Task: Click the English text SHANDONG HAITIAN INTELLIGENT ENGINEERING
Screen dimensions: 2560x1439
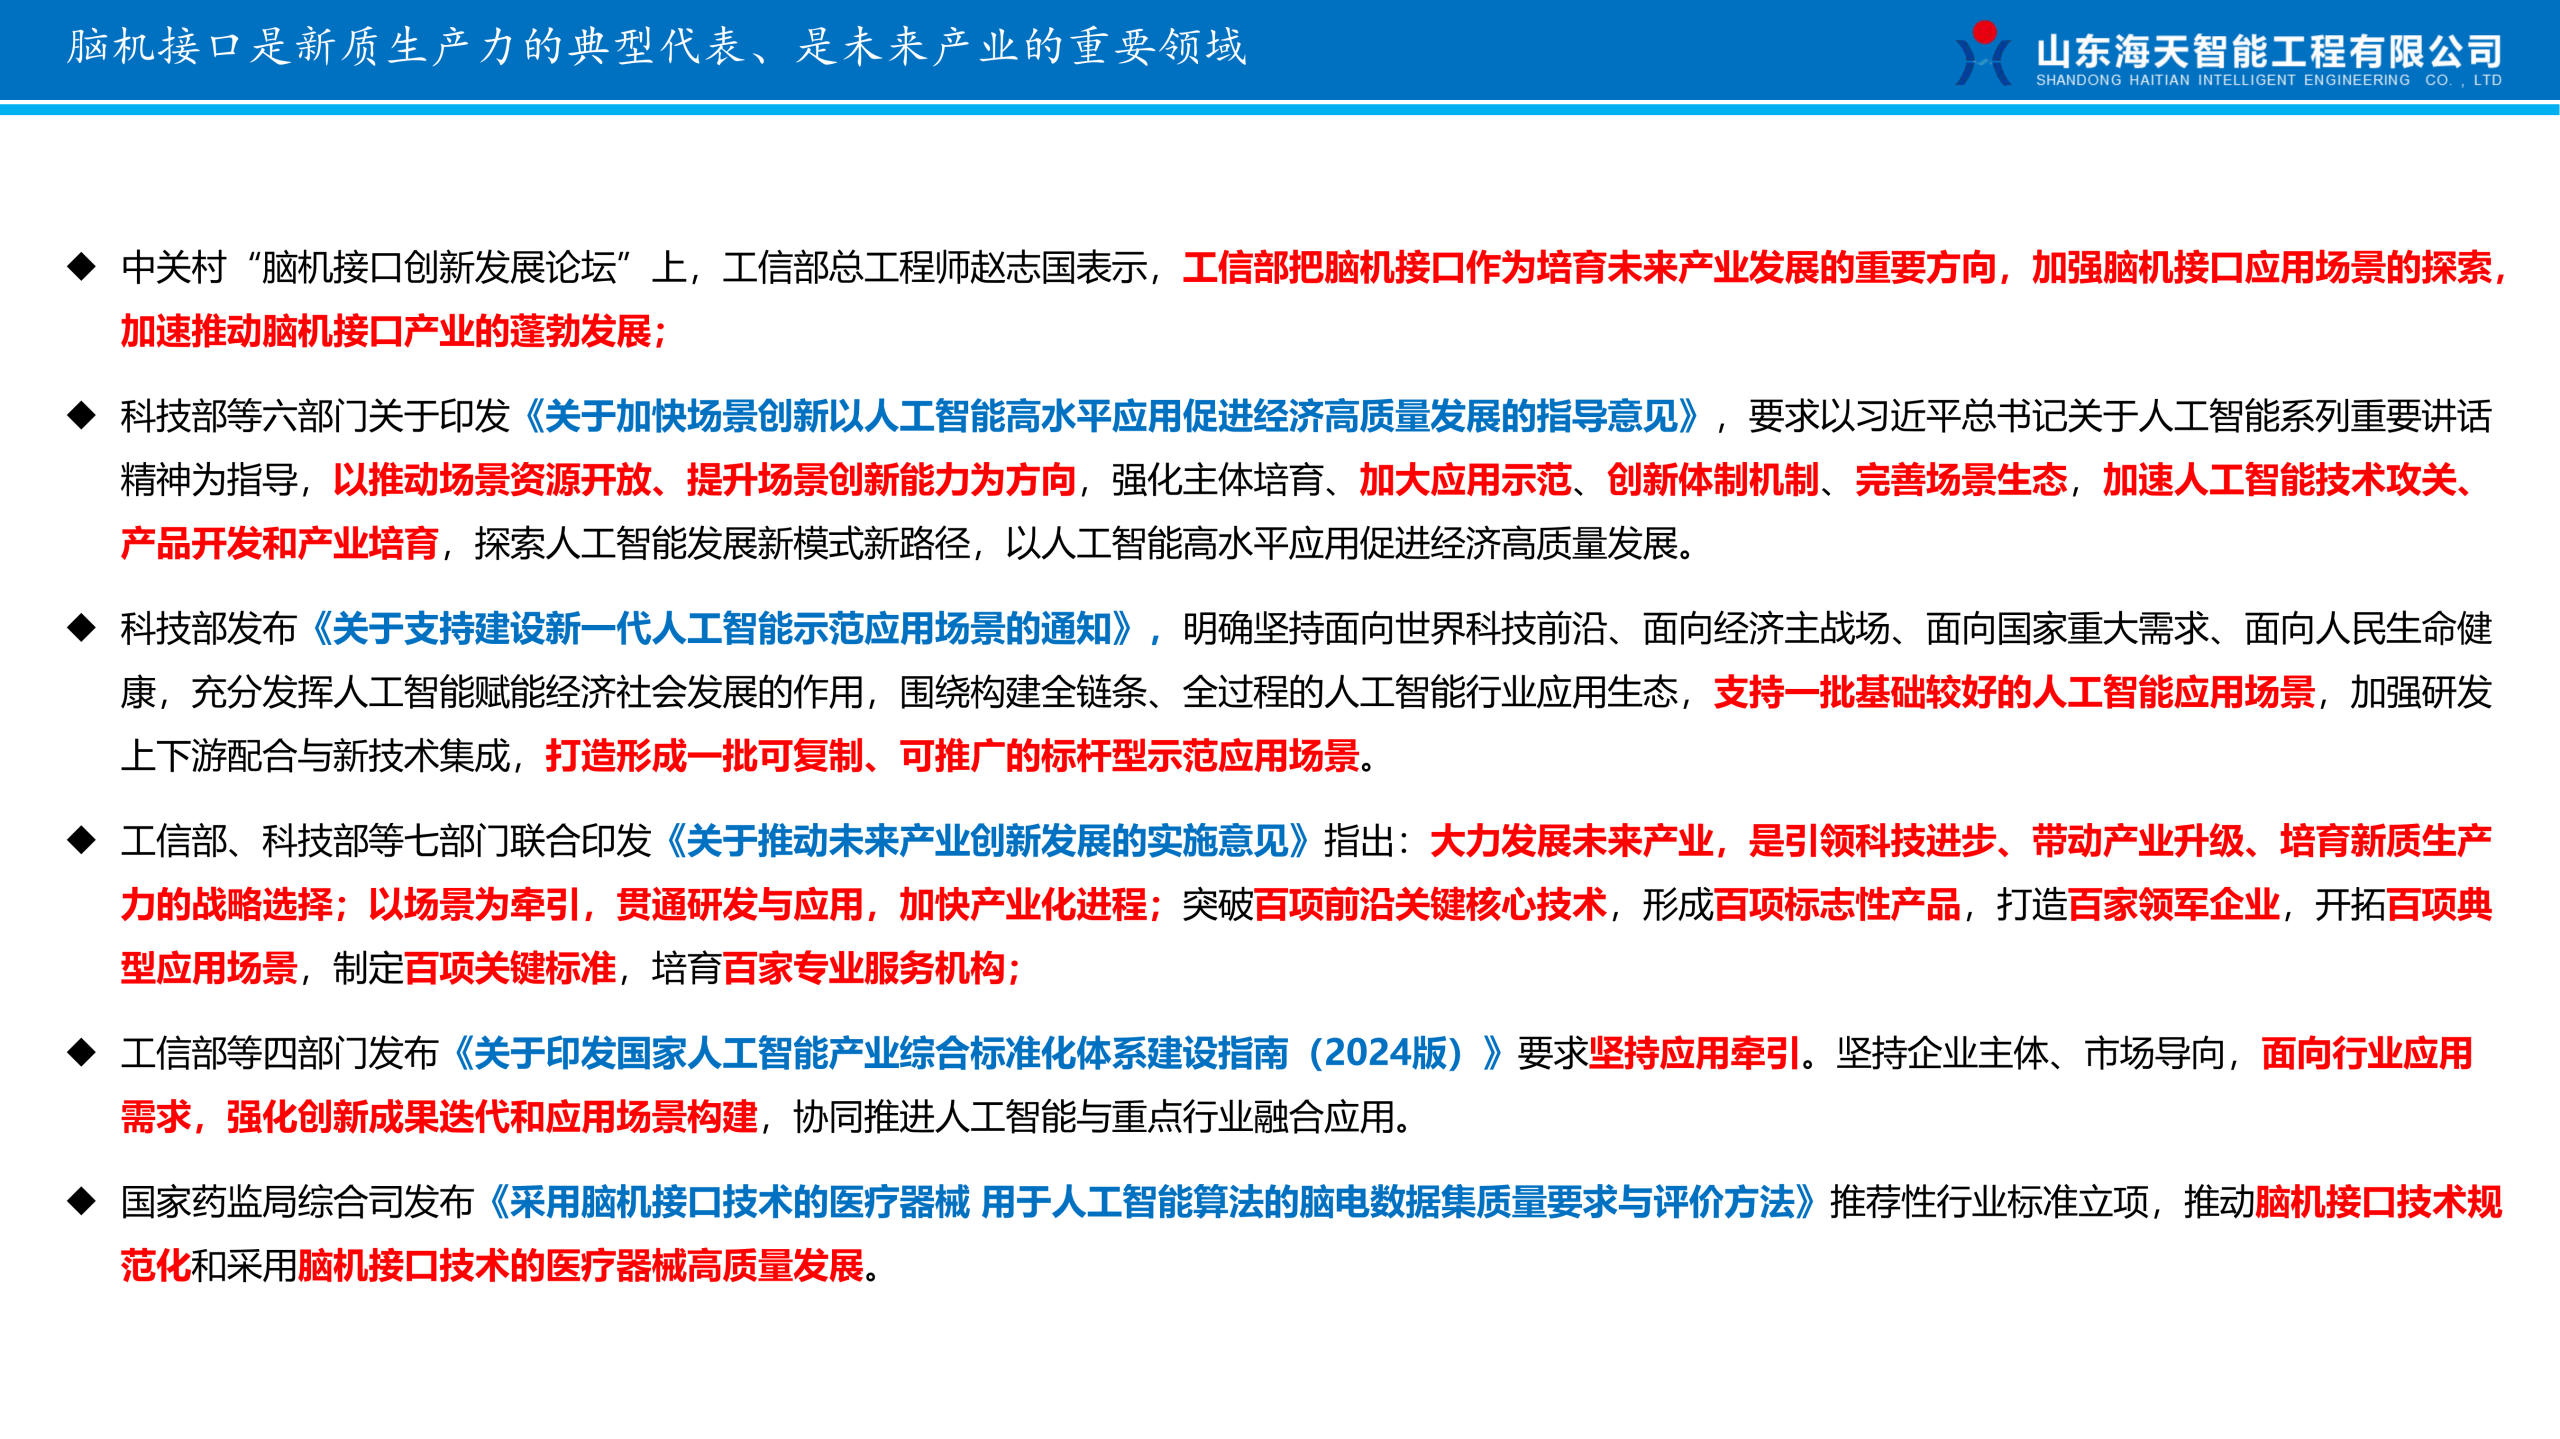Action: coord(2222,81)
